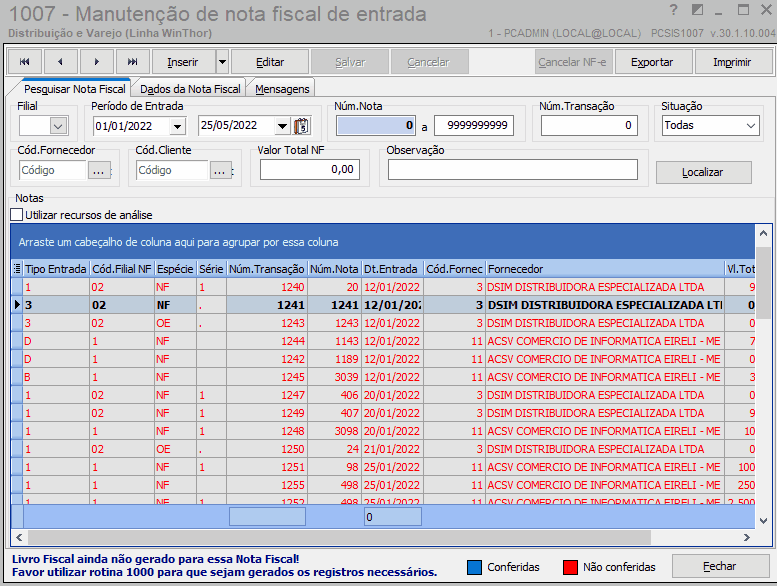Sort by Série column header
Viewport: 777px width, 586px height.
point(212,269)
